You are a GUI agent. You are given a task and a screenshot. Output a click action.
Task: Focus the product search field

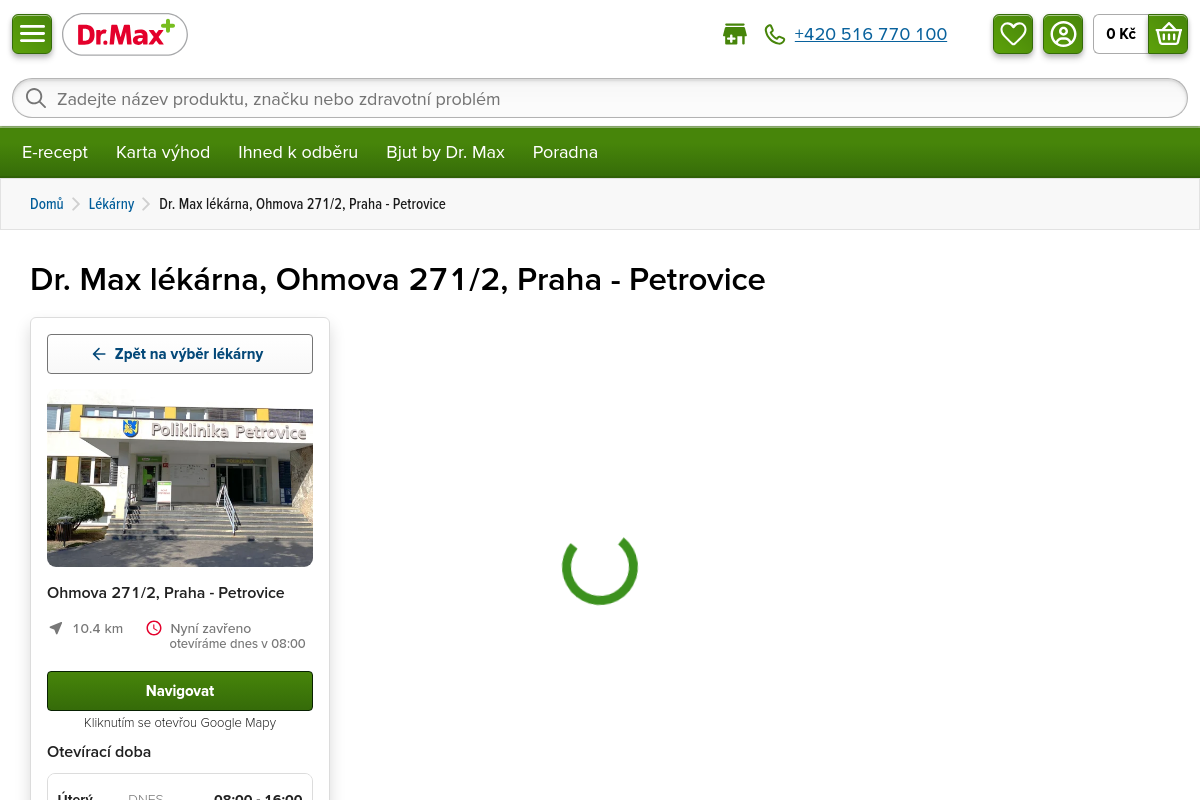[x=600, y=98]
